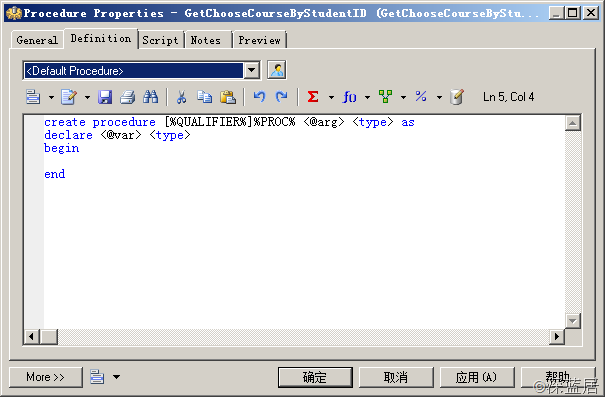Close the Procedure Properties dialog
This screenshot has height=397, width=605.
(x=591, y=13)
